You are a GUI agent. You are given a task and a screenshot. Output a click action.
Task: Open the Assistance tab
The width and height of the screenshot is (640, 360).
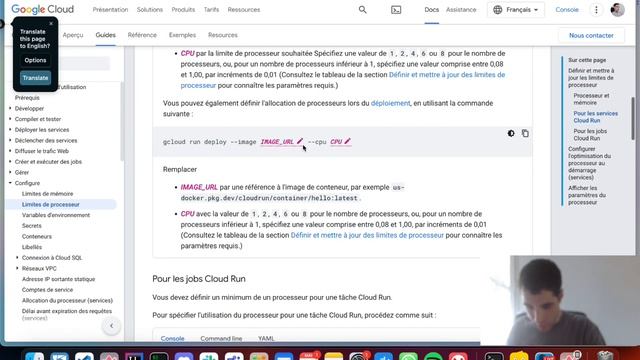coord(461,10)
